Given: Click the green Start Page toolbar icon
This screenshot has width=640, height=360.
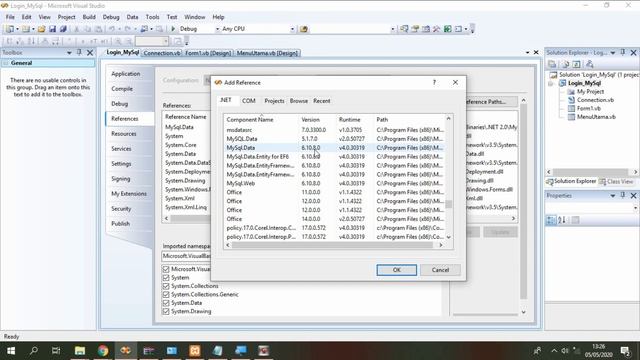Looking at the screenshot, I should pyautogui.click(x=447, y=29).
